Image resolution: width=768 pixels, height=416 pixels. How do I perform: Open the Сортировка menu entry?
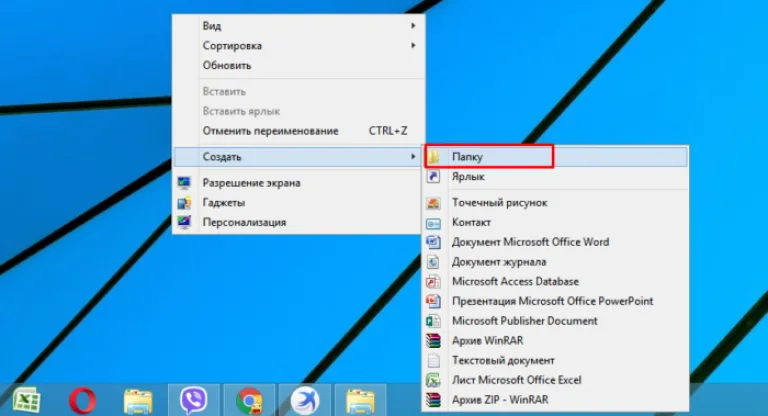click(299, 46)
